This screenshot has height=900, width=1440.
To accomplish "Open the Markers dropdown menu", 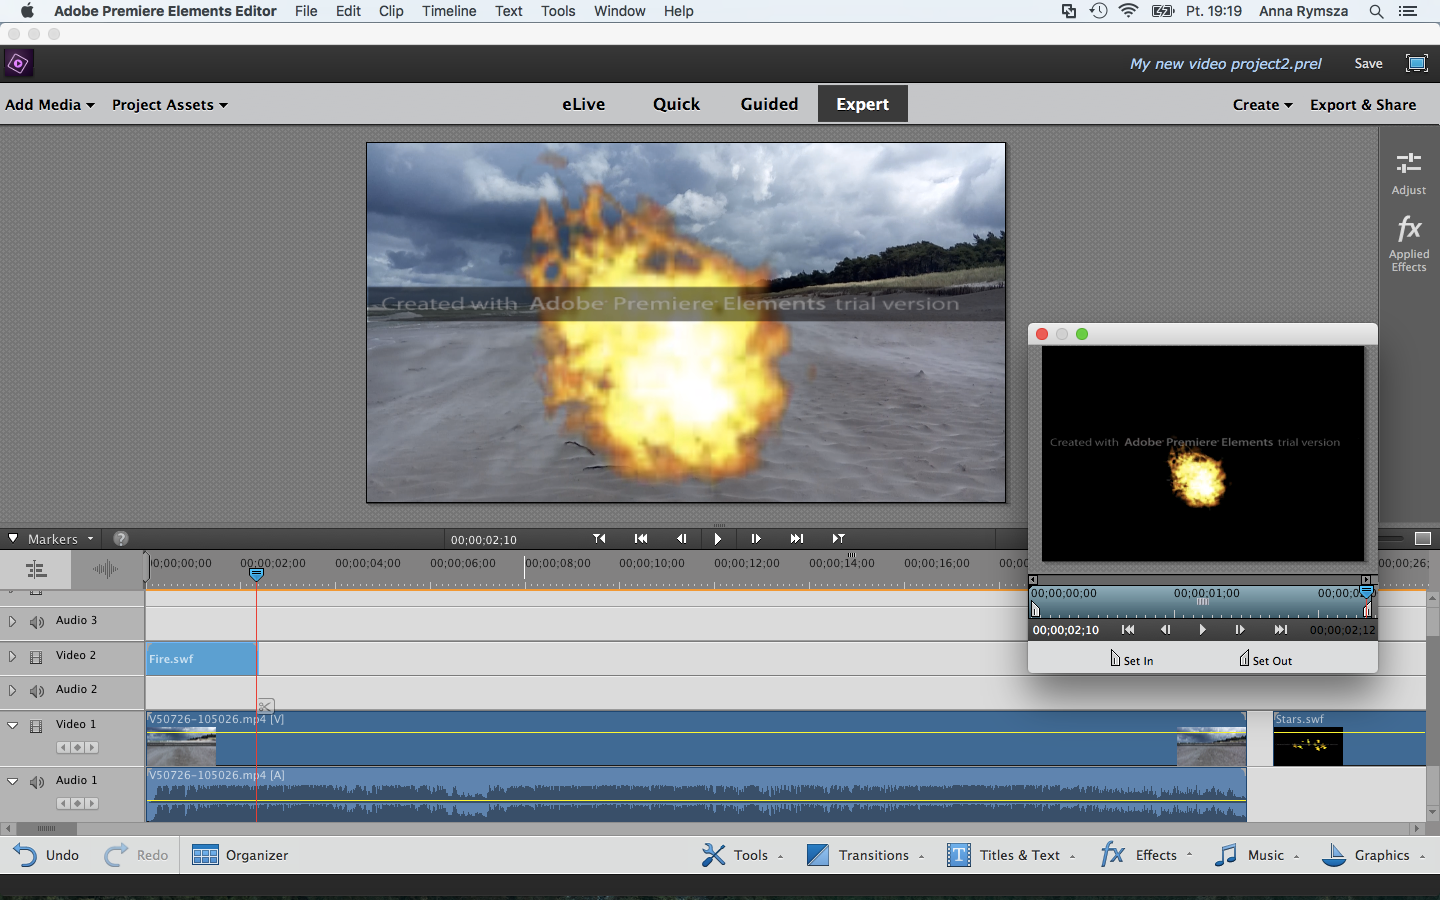I will [60, 539].
